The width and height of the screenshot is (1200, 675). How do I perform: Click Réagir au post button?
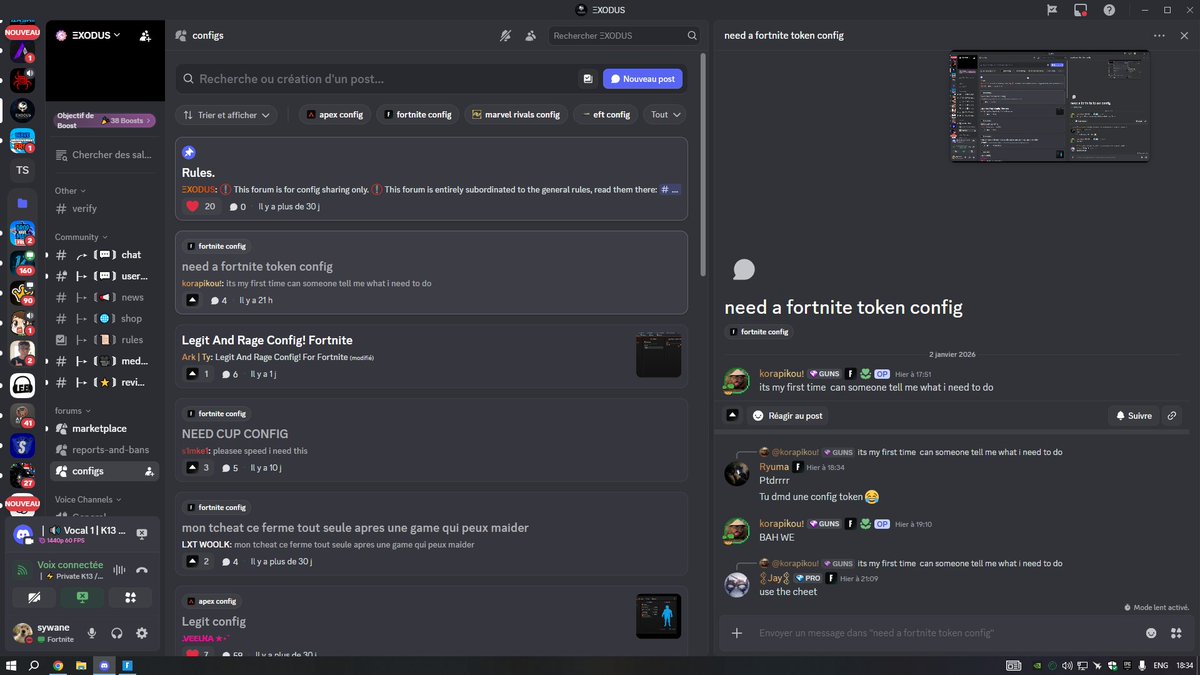tap(788, 415)
